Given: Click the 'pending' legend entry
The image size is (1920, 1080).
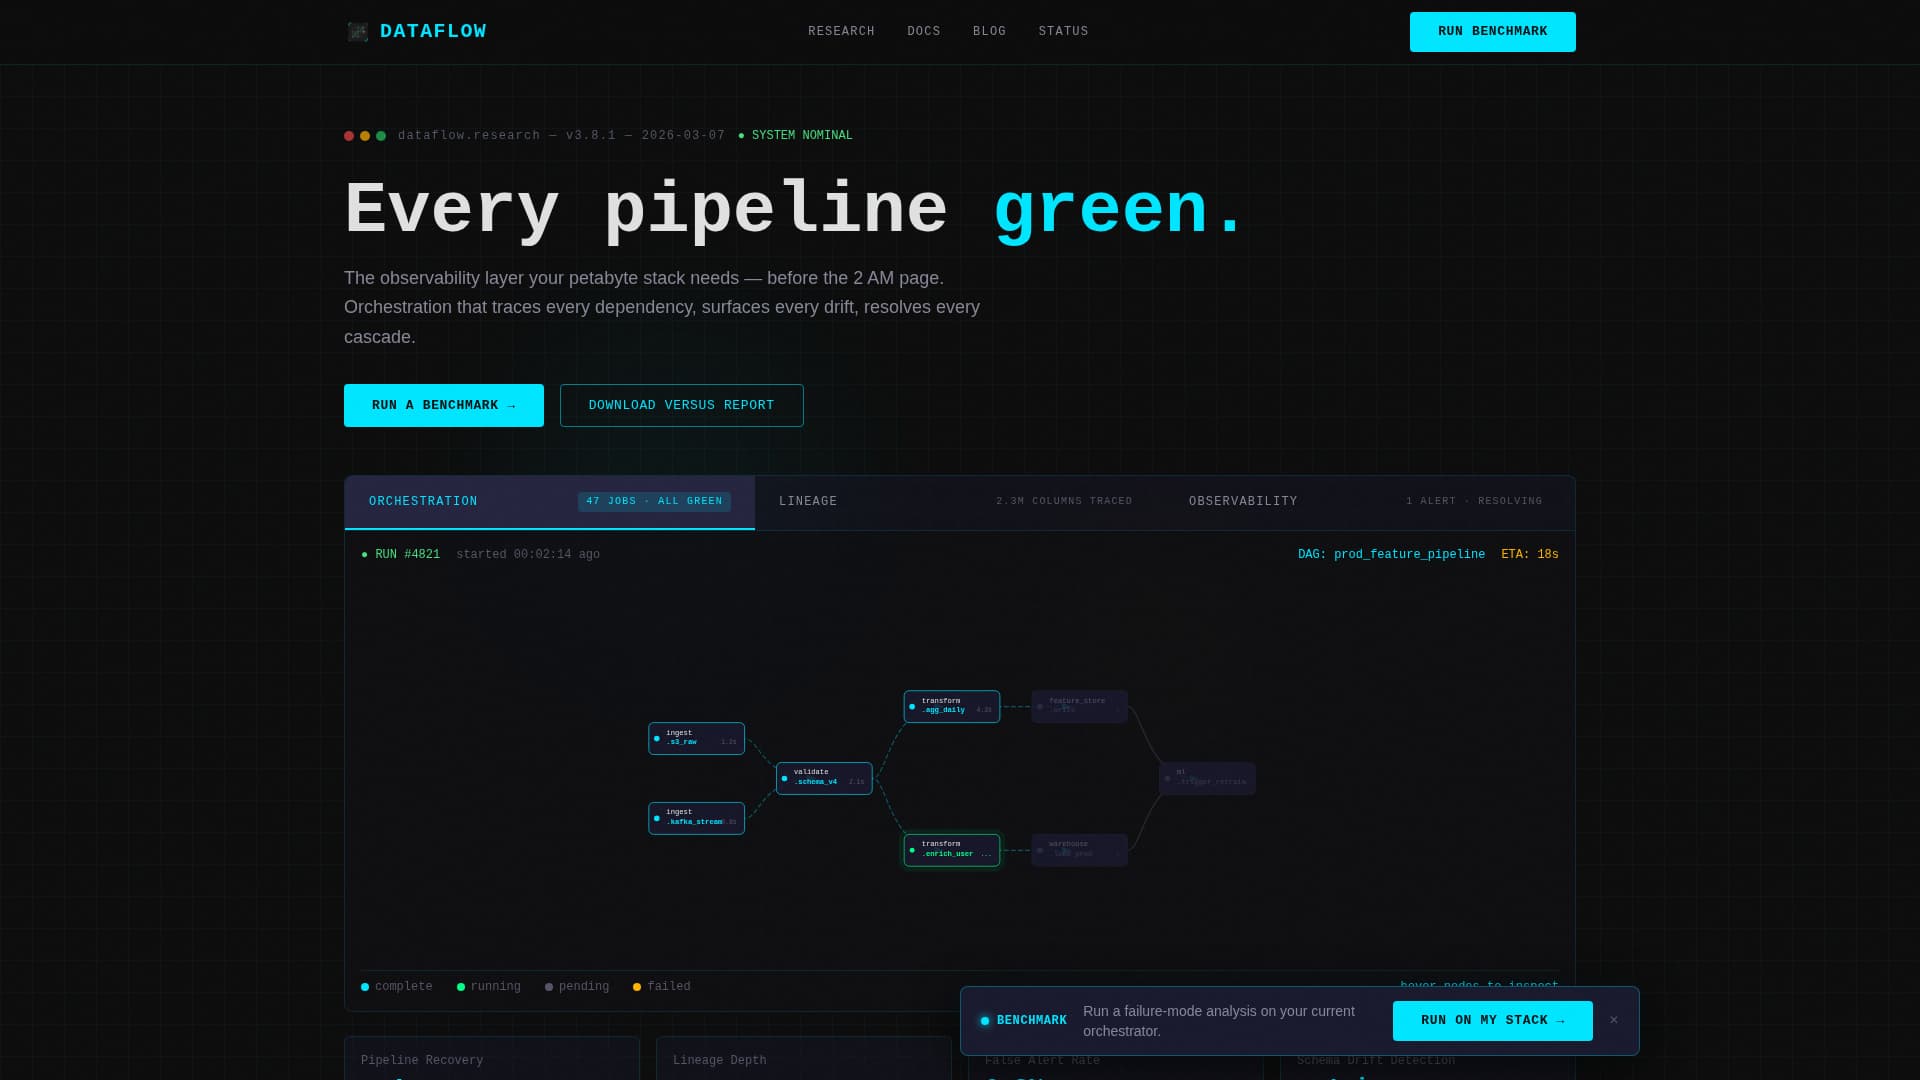Looking at the screenshot, I should (577, 987).
